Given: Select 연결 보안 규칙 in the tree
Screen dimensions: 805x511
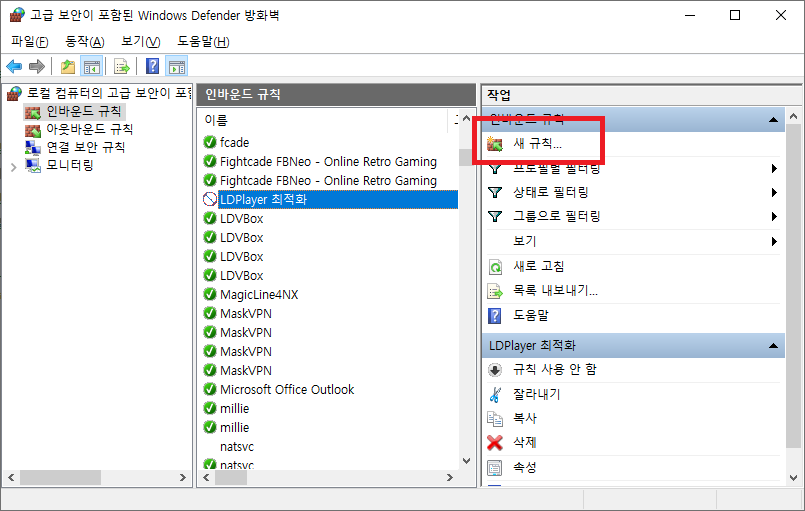Looking at the screenshot, I should (x=86, y=147).
